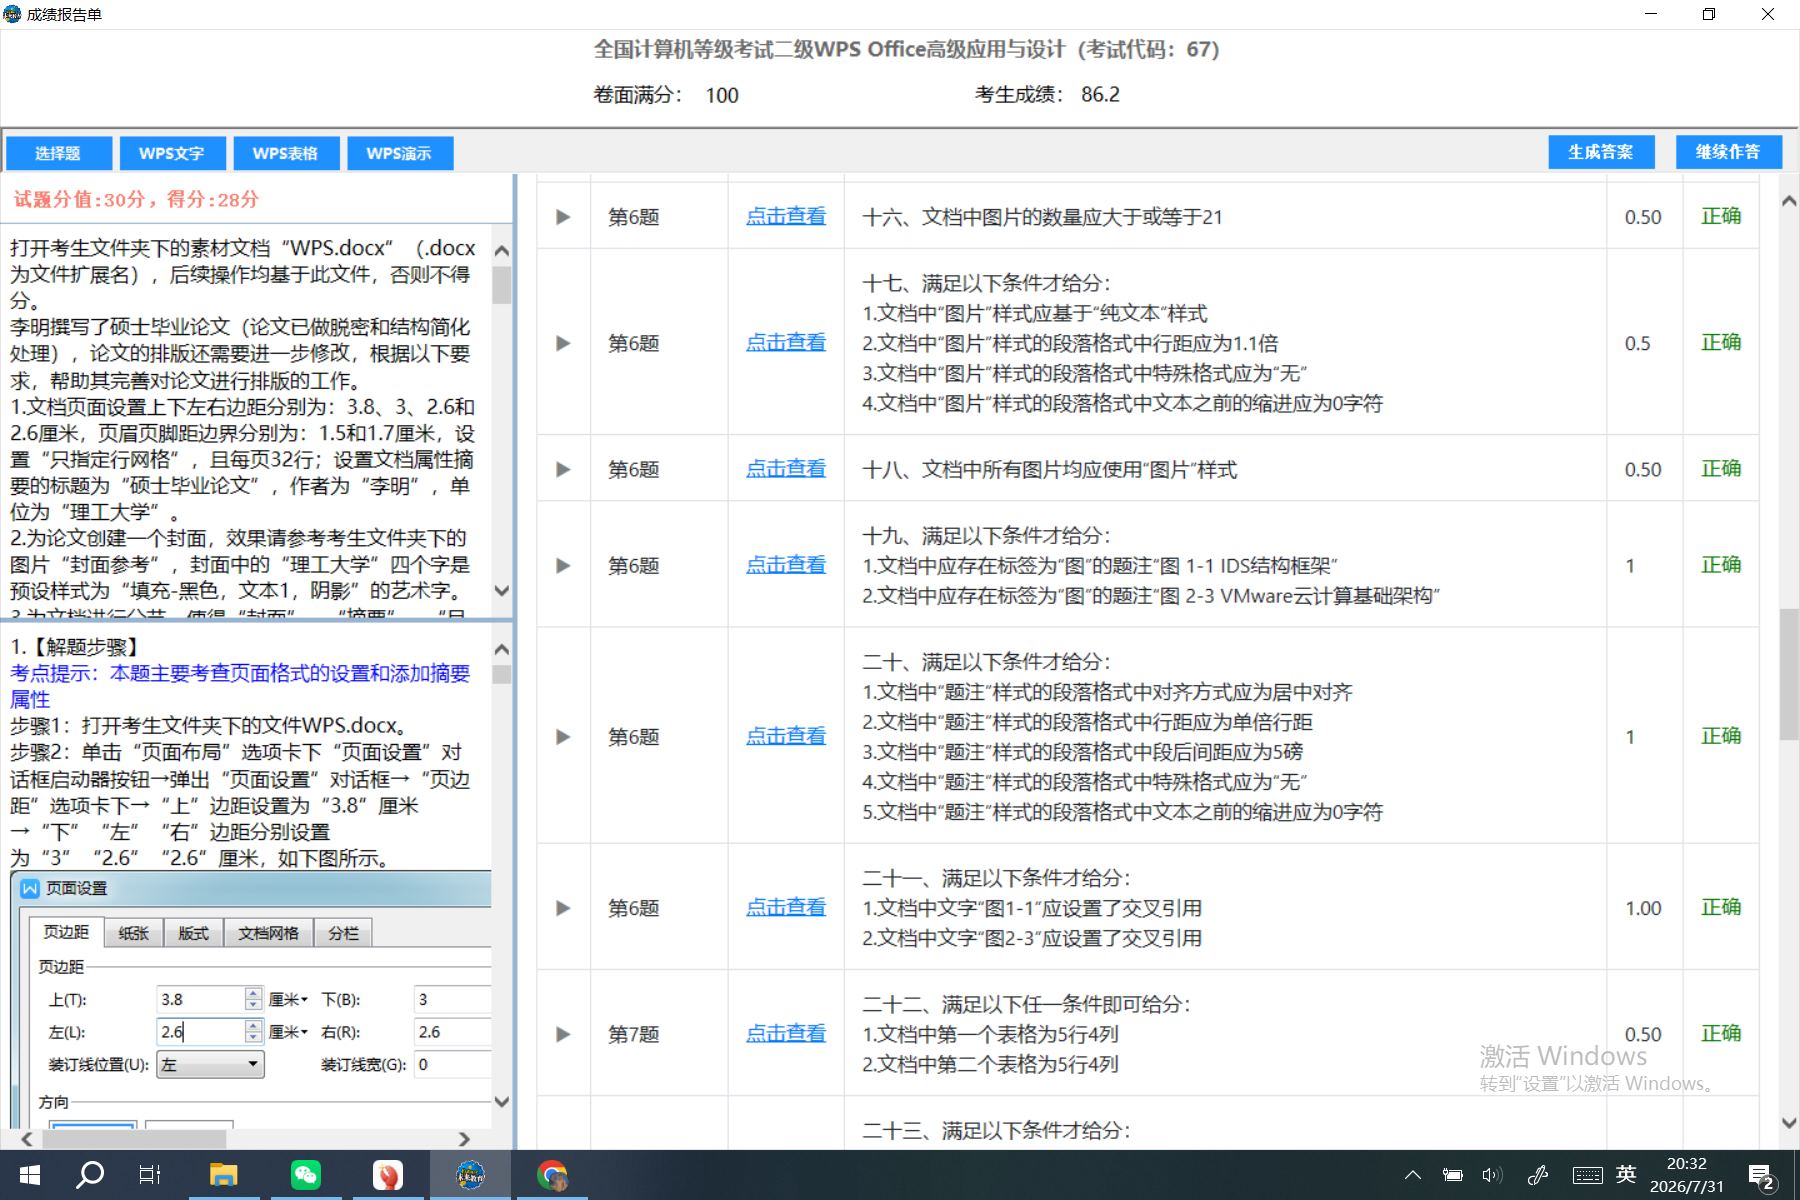Expand the 十八 row arrow
The height and width of the screenshot is (1200, 1800).
click(563, 469)
